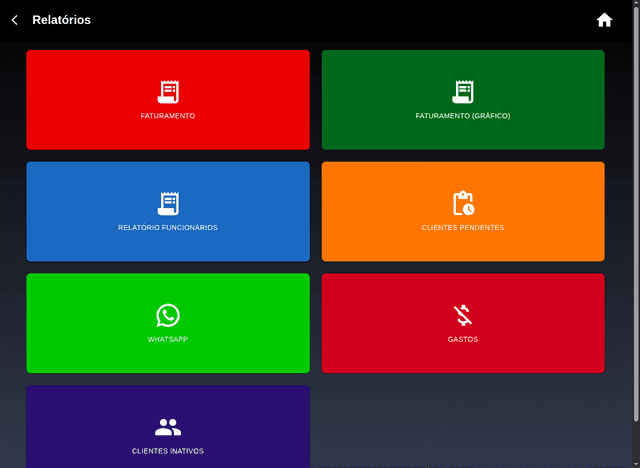Click the receipt icon in the Faturamento tile
The image size is (640, 468).
pos(168,92)
